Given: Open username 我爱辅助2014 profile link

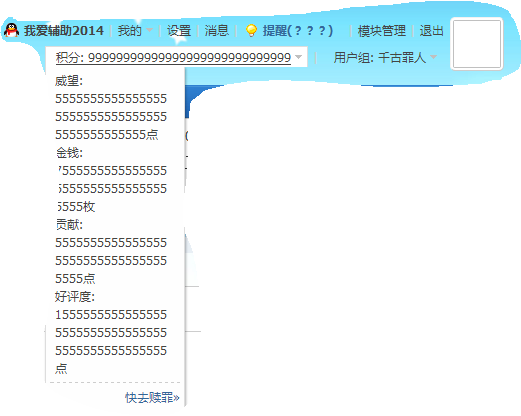Looking at the screenshot, I should (64, 31).
